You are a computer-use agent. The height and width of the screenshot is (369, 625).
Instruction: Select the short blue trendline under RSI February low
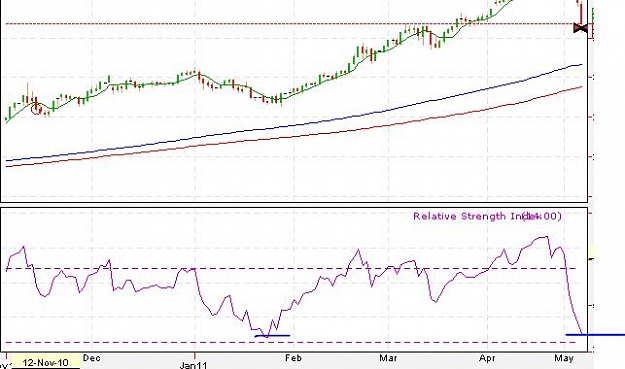272,336
